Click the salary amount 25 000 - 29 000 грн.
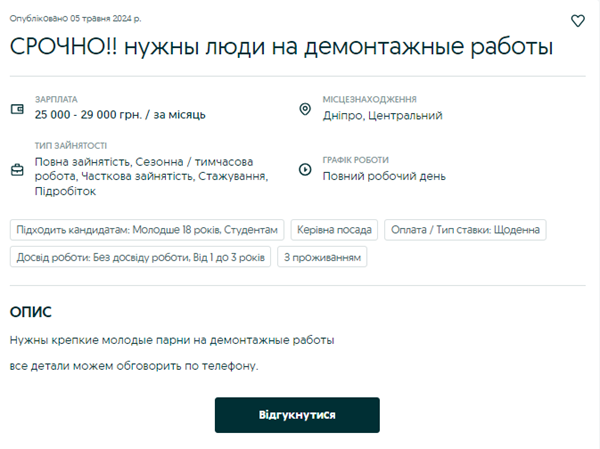Screen dimensions: 600x449 point(120,115)
